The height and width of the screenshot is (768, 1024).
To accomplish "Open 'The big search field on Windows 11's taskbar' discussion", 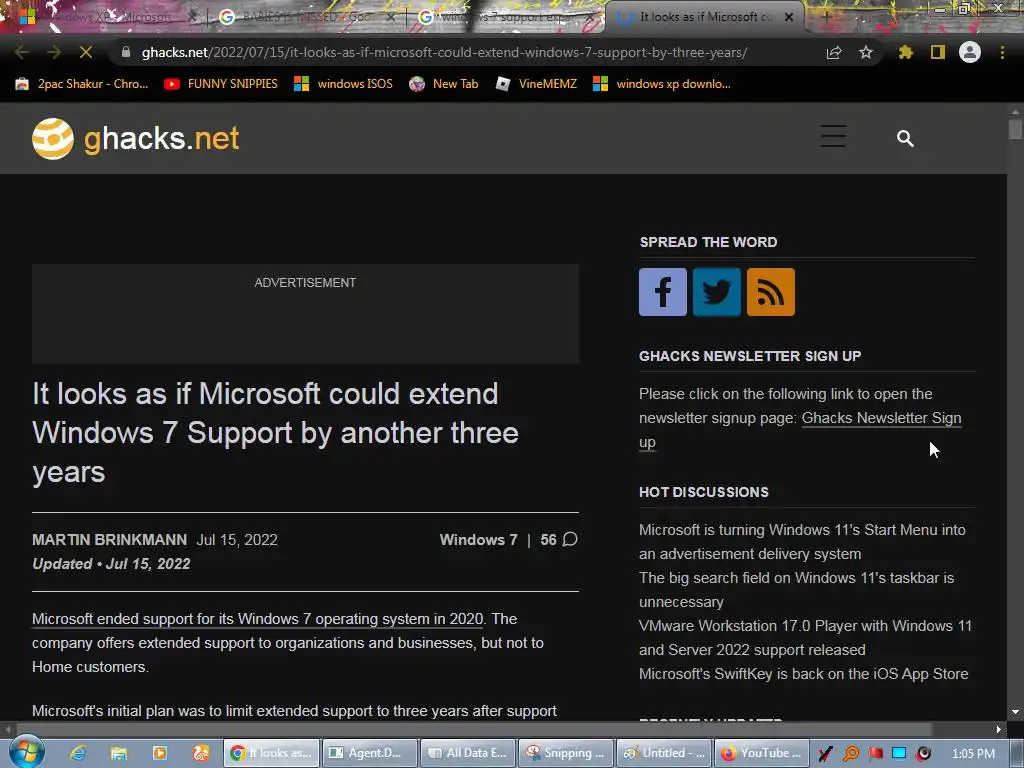I will click(x=796, y=590).
